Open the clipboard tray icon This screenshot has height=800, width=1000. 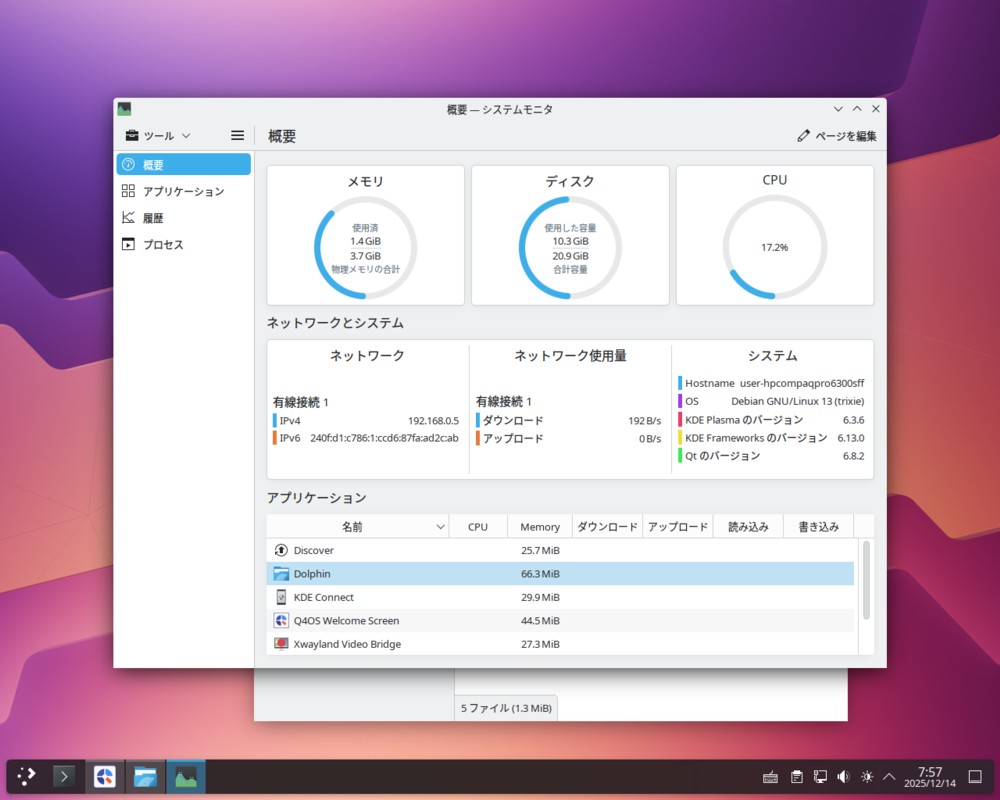(797, 776)
